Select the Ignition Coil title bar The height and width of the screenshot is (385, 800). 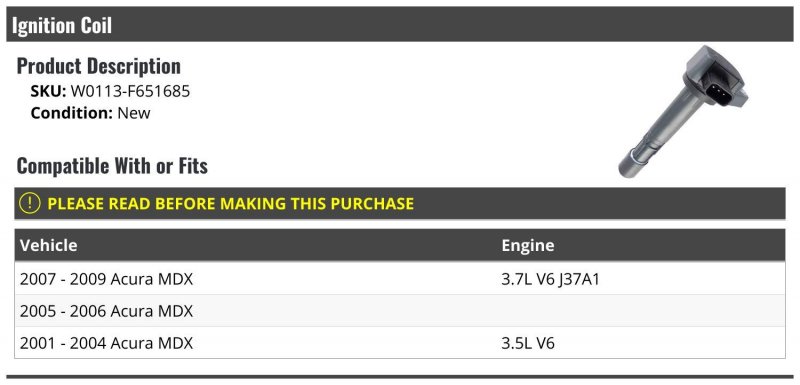399,24
